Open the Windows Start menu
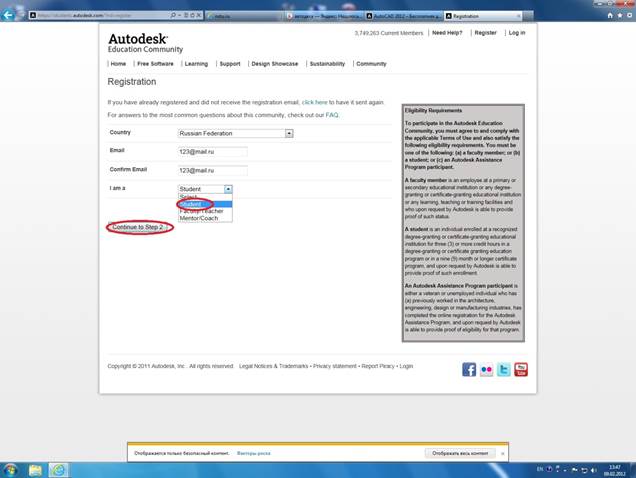Viewport: 636px width, 478px height. pyautogui.click(x=10, y=470)
